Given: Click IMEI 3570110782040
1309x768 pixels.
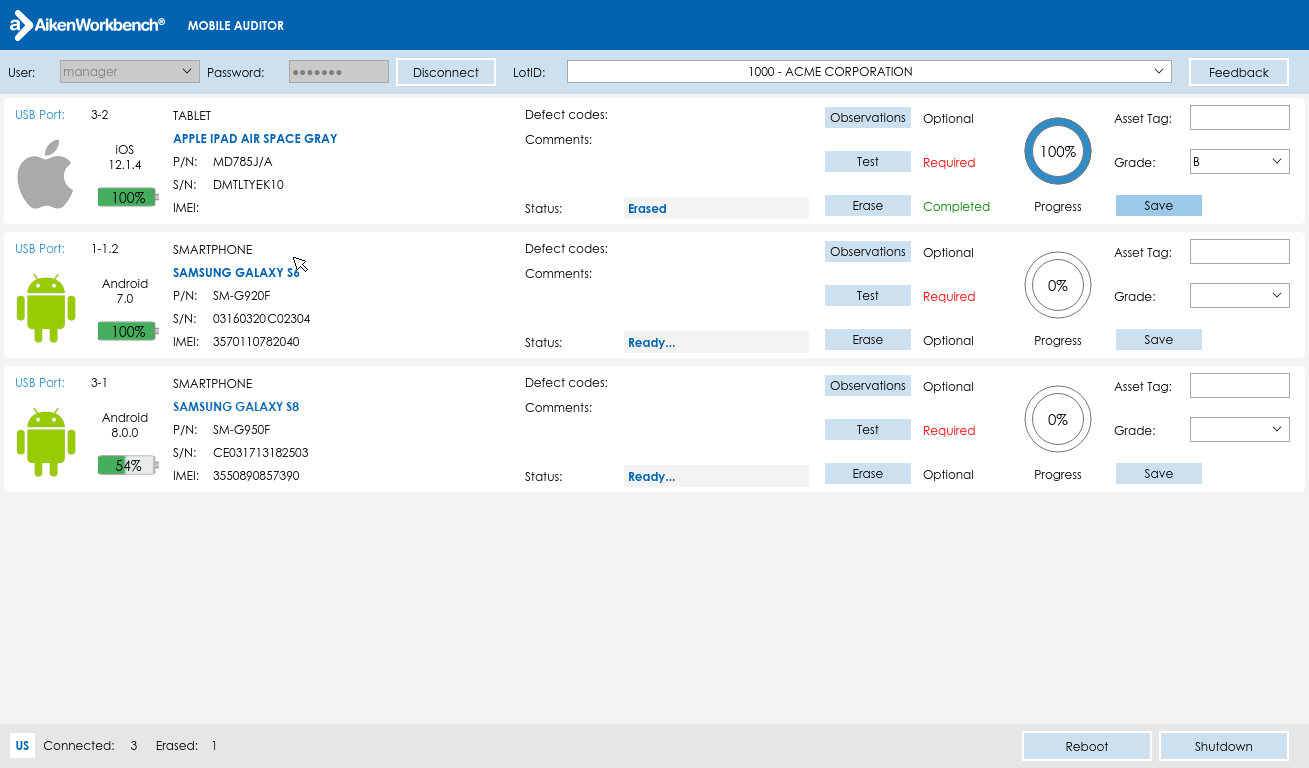Looking at the screenshot, I should 256,342.
